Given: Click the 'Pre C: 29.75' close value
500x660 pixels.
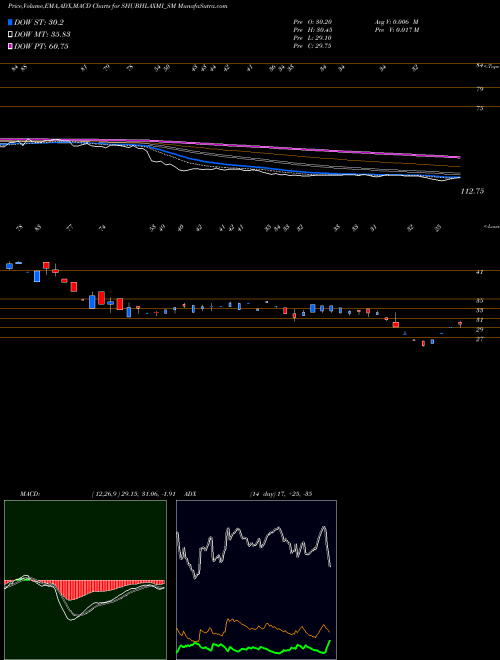Looking at the screenshot, I should (312, 46).
